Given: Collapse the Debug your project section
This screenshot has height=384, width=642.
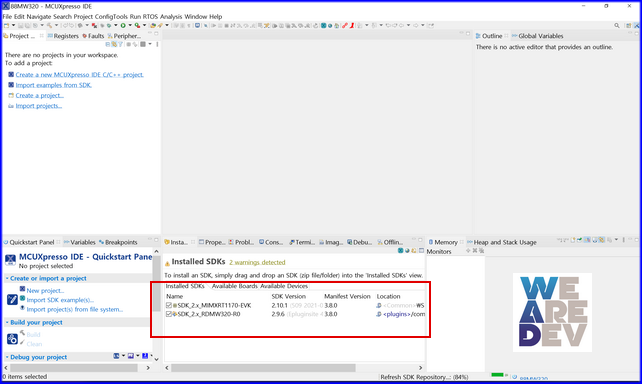Looking at the screenshot, I should pyautogui.click(x=7, y=357).
